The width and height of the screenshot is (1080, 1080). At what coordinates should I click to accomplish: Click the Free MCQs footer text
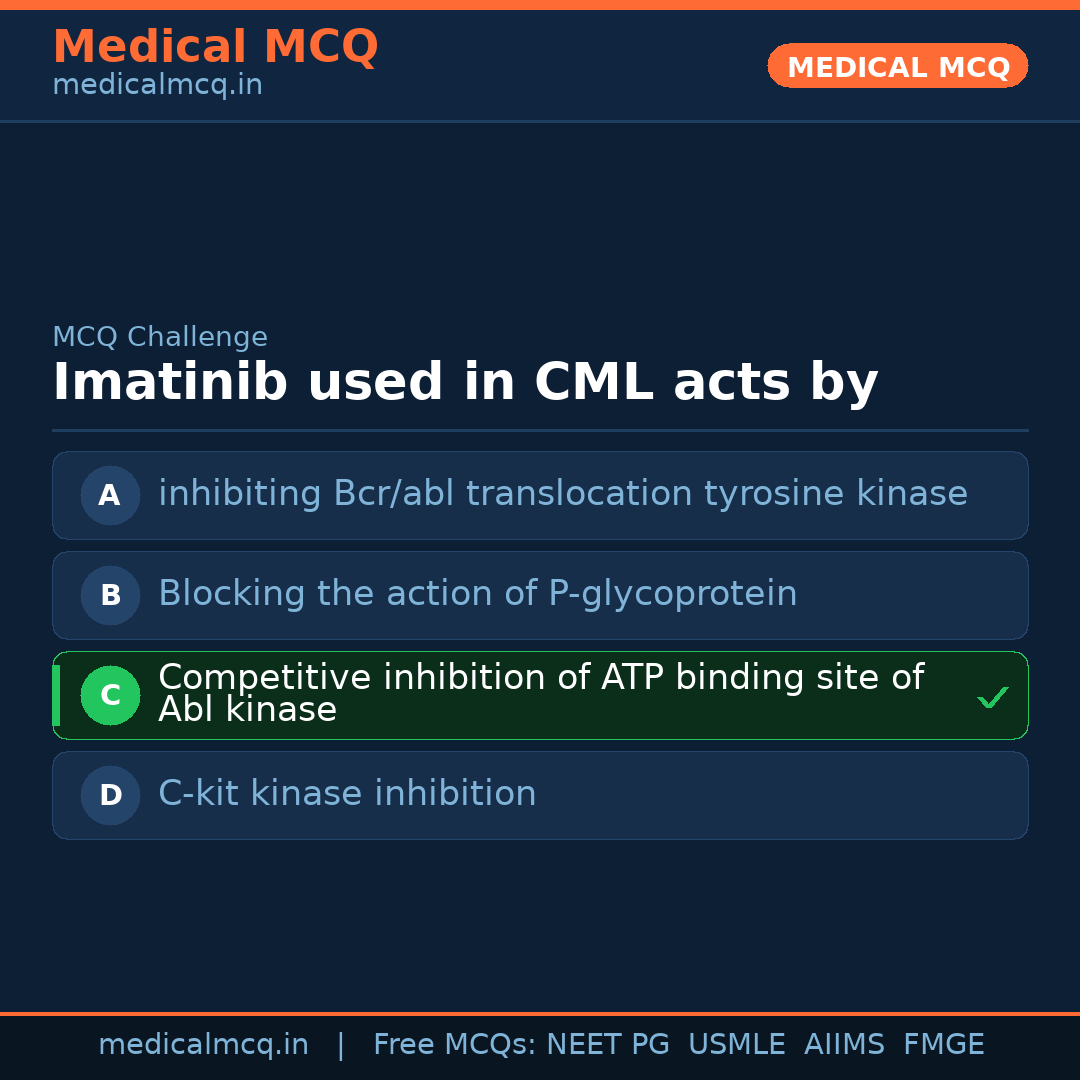tap(454, 1045)
